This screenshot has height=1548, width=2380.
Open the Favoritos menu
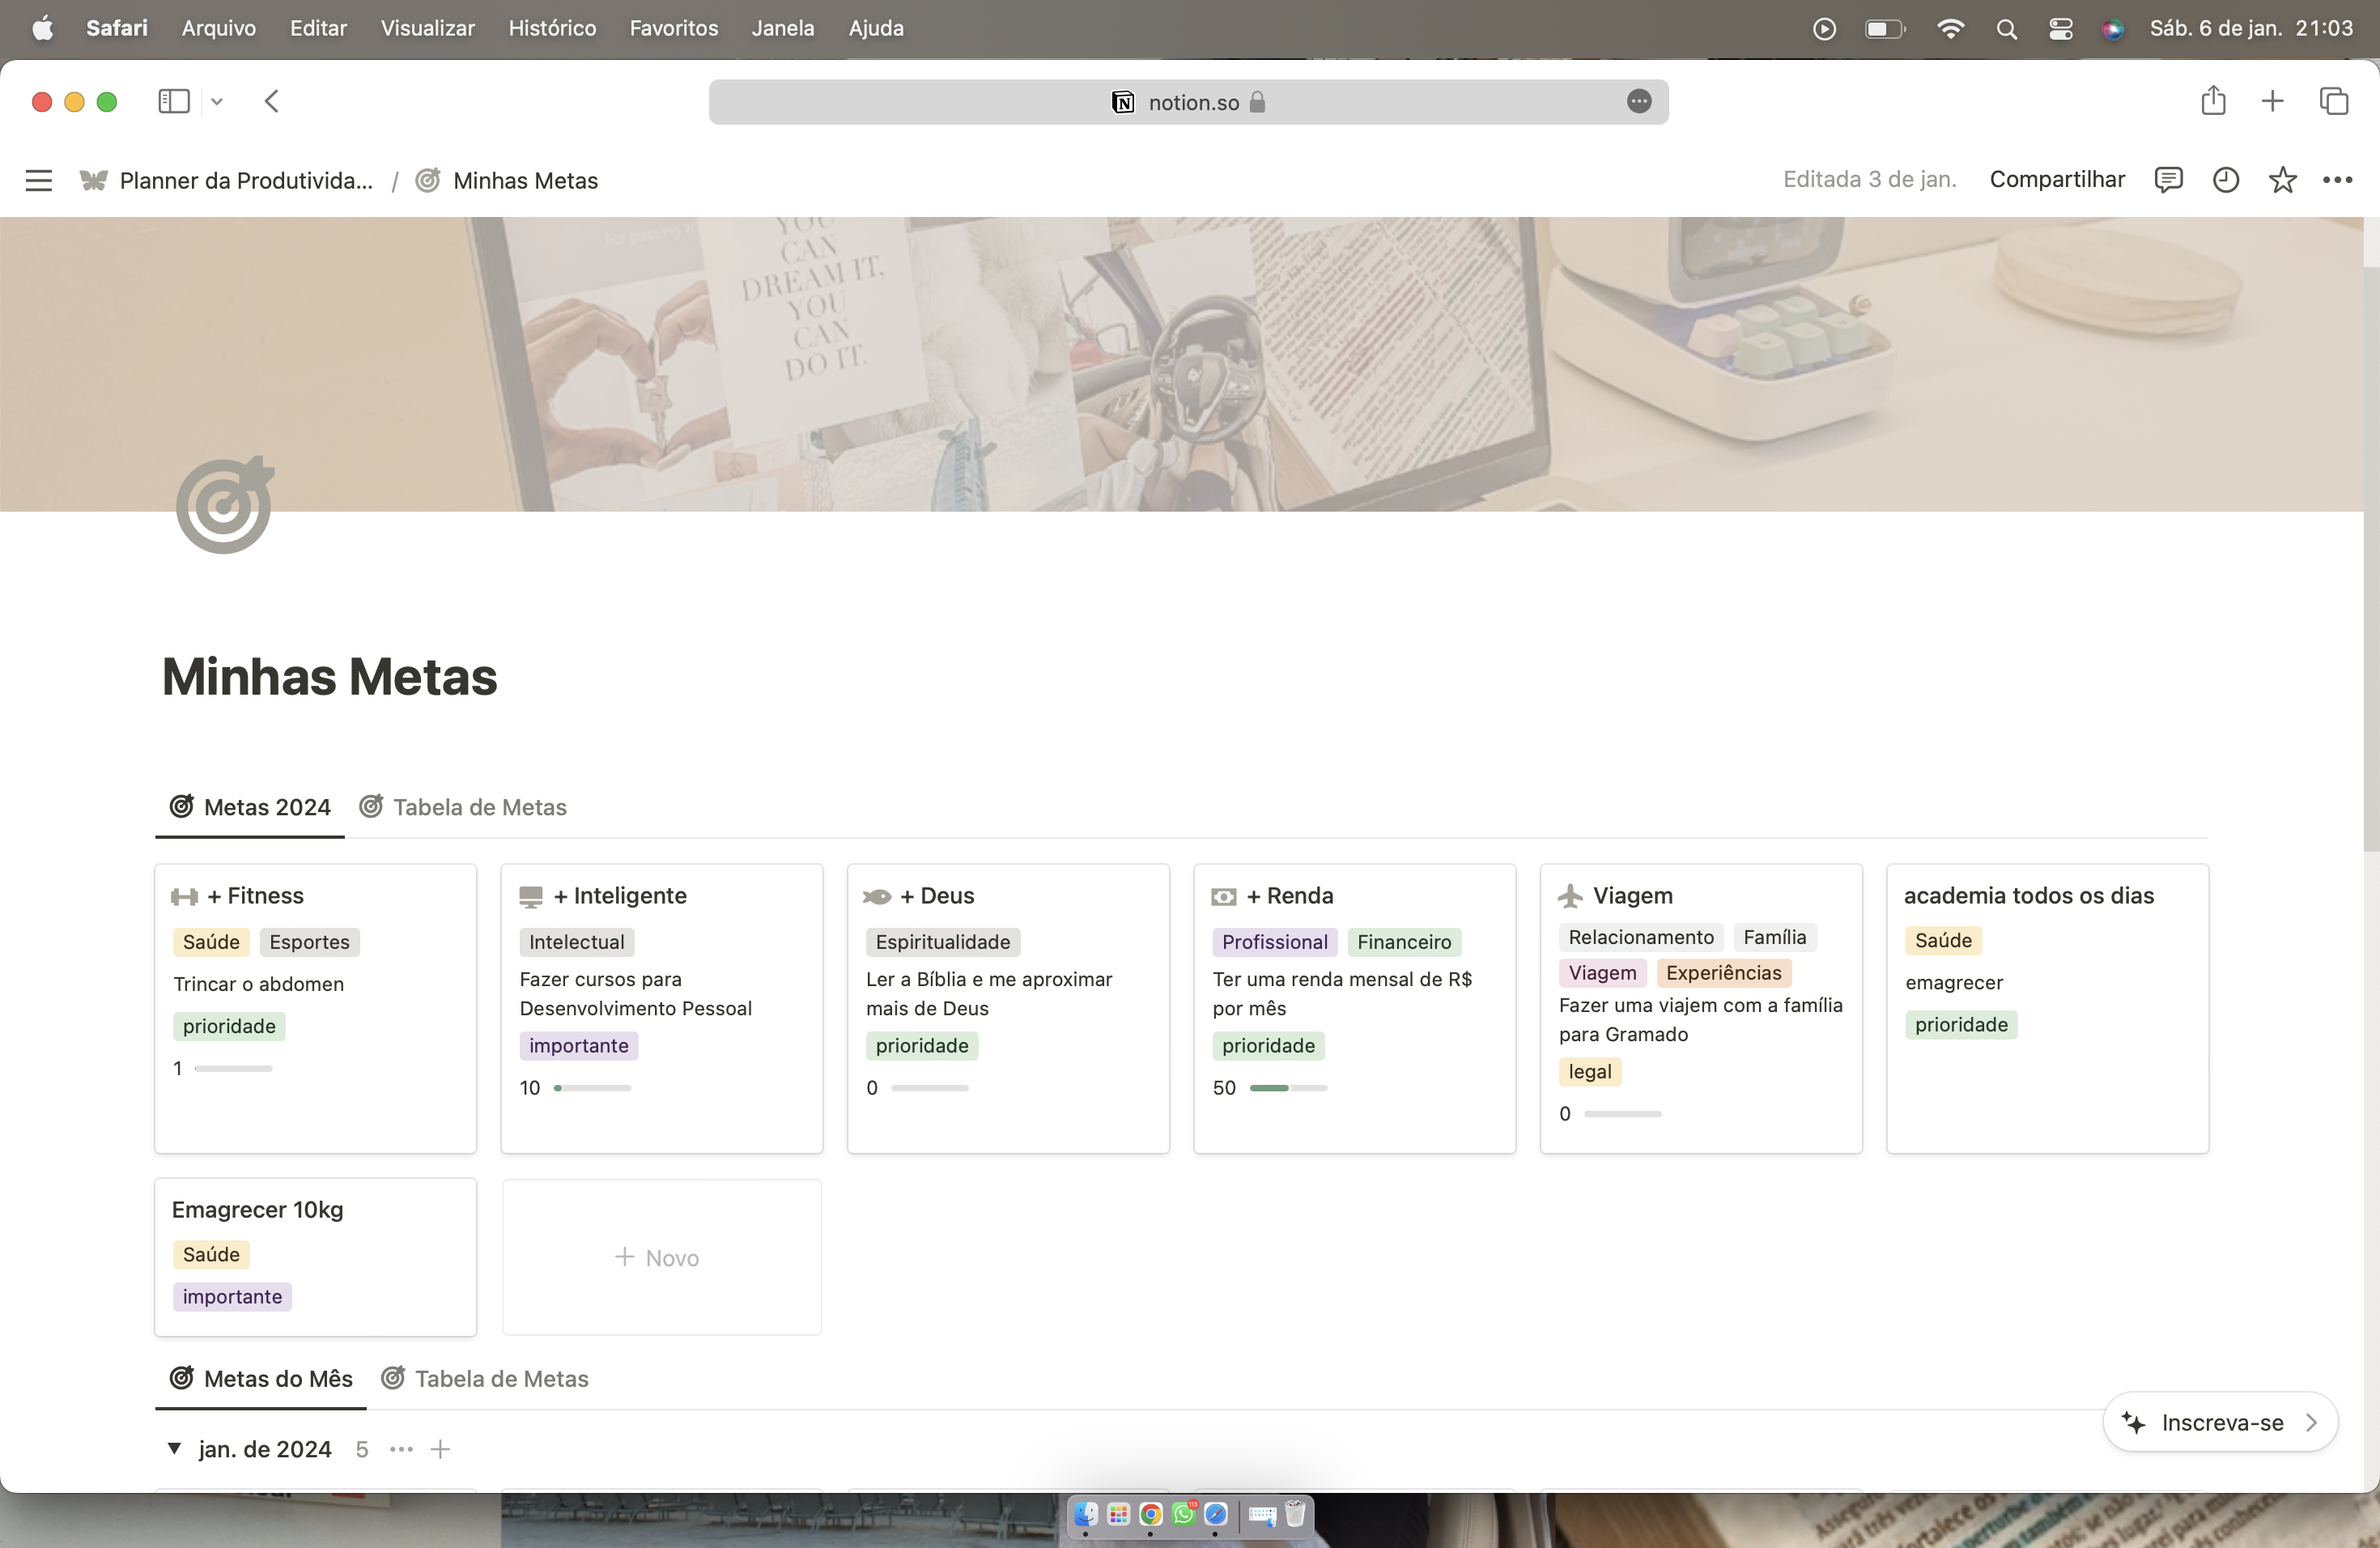tap(674, 28)
